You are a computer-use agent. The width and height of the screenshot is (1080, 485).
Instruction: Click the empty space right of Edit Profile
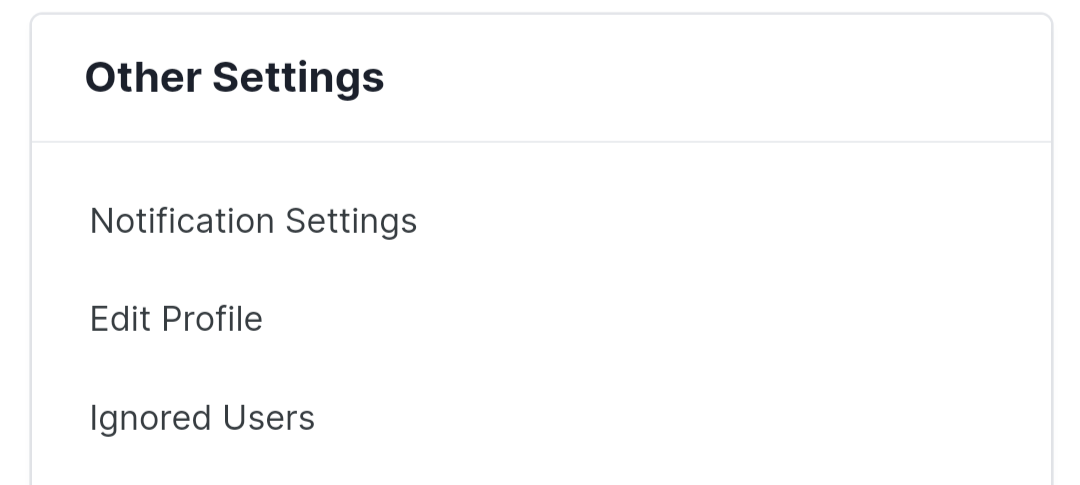[x=654, y=320]
